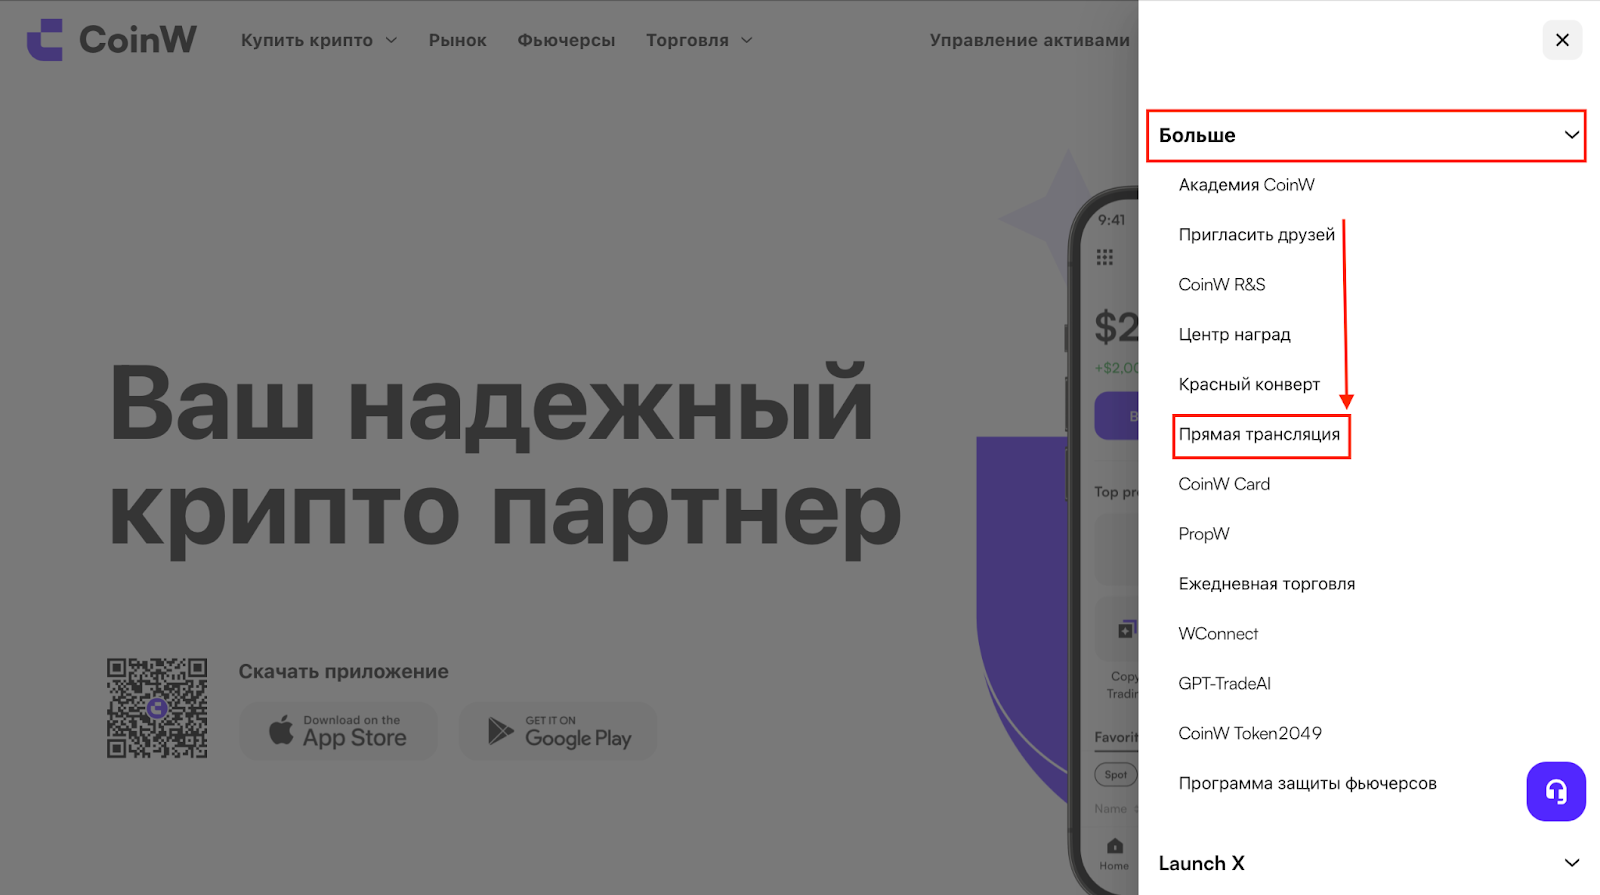The height and width of the screenshot is (895, 1600).
Task: Open CoinW Token2049 entry
Action: click(x=1250, y=734)
